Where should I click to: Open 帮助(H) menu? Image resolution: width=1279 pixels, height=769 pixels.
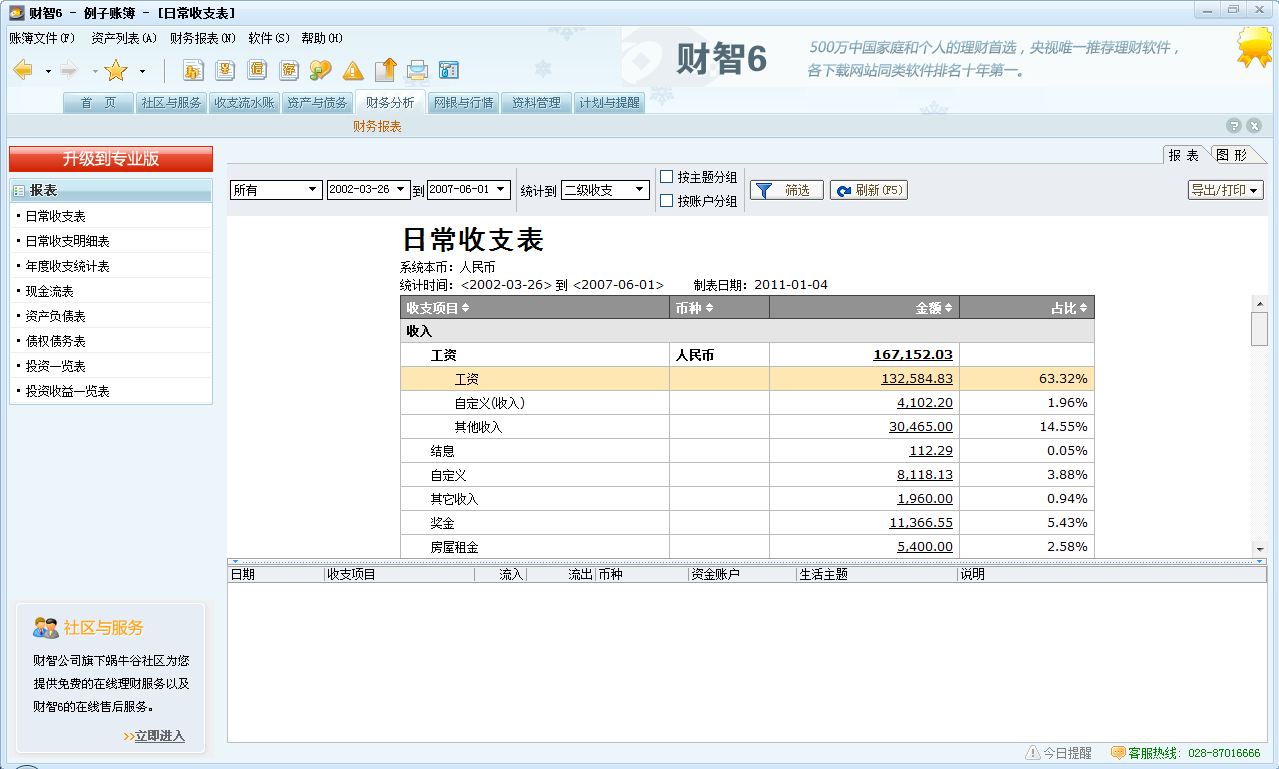pos(322,38)
